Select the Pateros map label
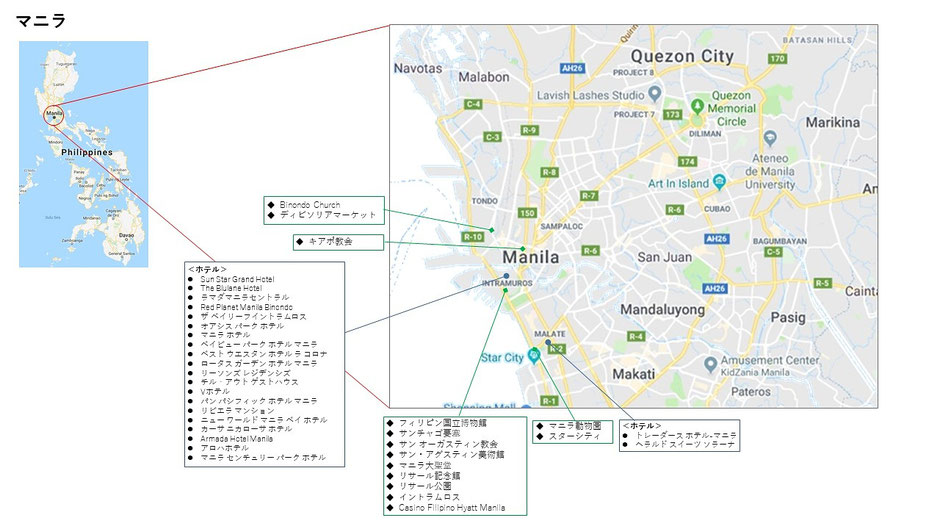Image resolution: width=940 pixels, height=529 pixels. pyautogui.click(x=751, y=392)
